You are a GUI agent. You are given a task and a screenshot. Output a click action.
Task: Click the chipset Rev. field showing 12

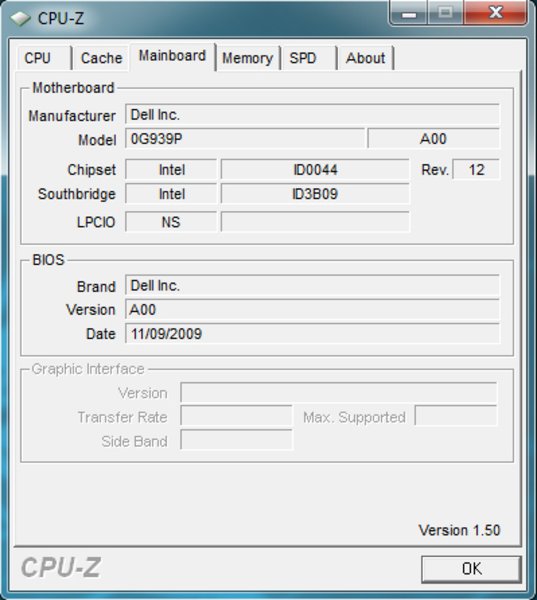click(476, 170)
